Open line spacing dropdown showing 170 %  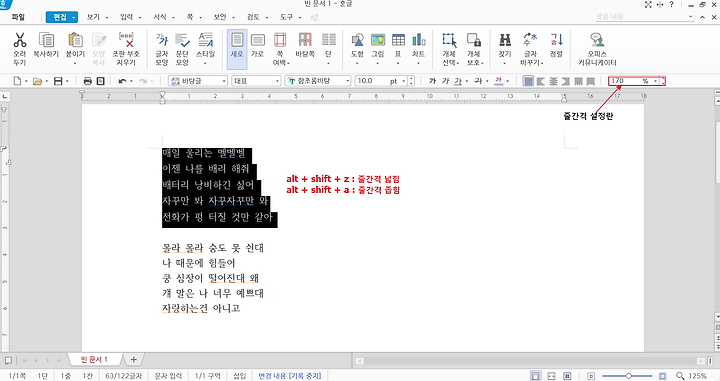(656, 81)
